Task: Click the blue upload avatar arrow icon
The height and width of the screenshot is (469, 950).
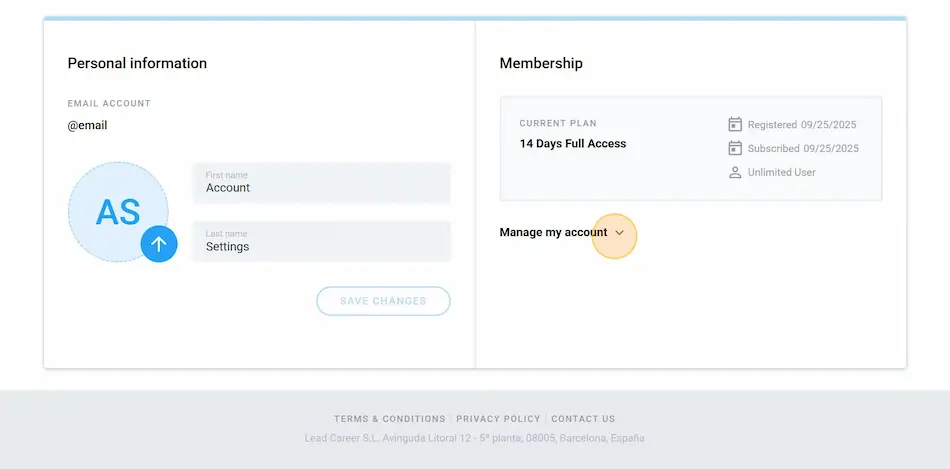Action: [159, 244]
